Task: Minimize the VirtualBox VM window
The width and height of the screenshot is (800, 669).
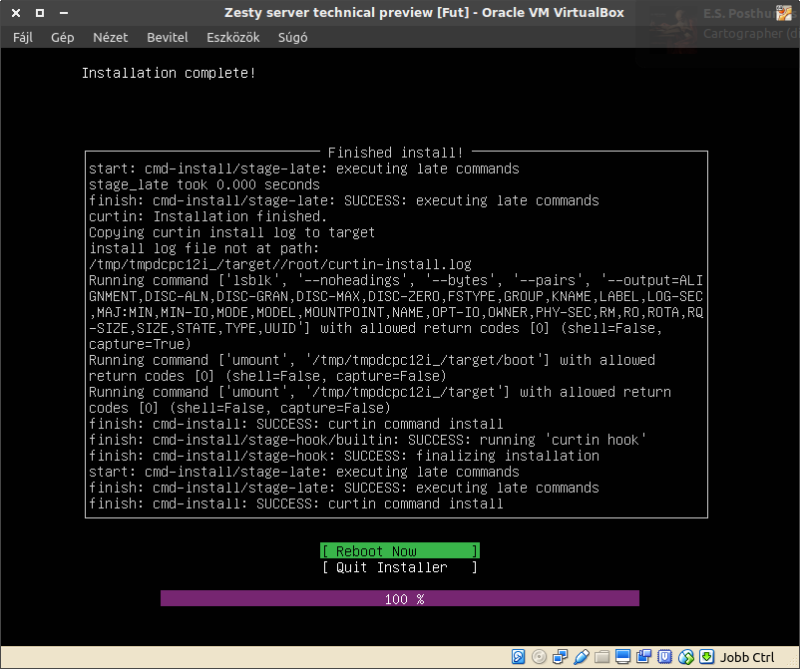Action: [x=64, y=13]
